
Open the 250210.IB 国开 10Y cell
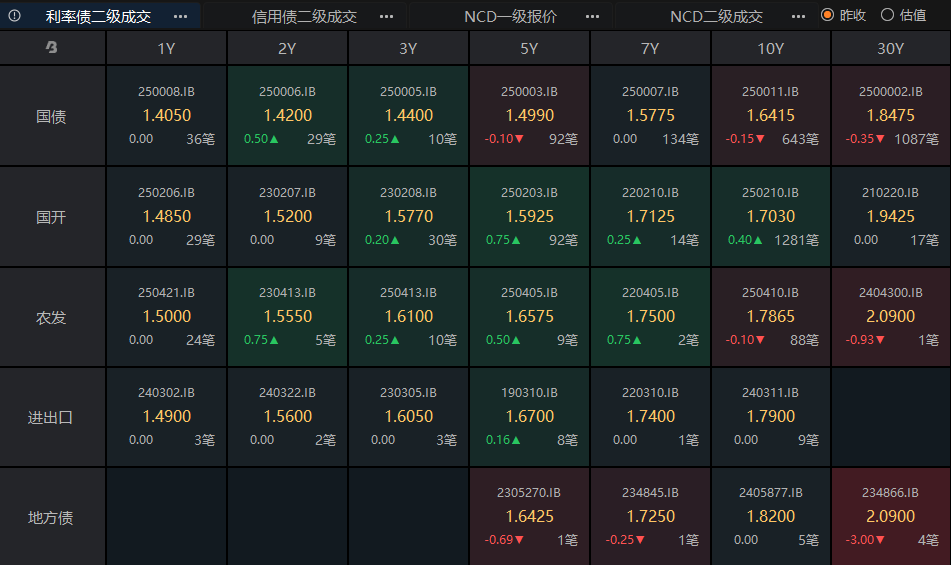[770, 216]
